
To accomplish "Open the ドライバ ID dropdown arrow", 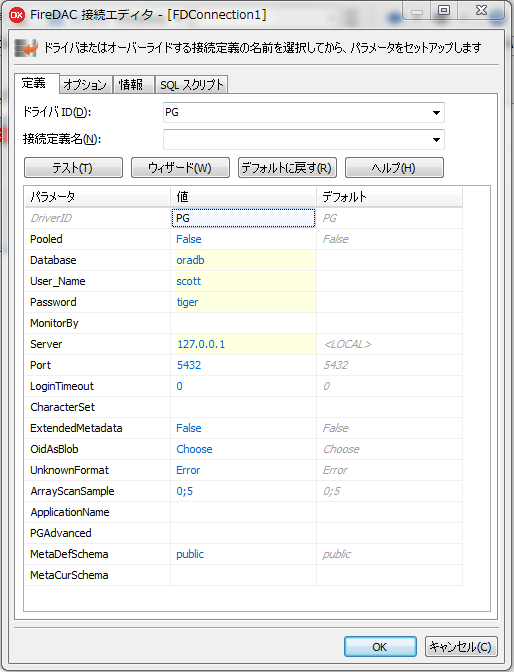I will pyautogui.click(x=436, y=113).
